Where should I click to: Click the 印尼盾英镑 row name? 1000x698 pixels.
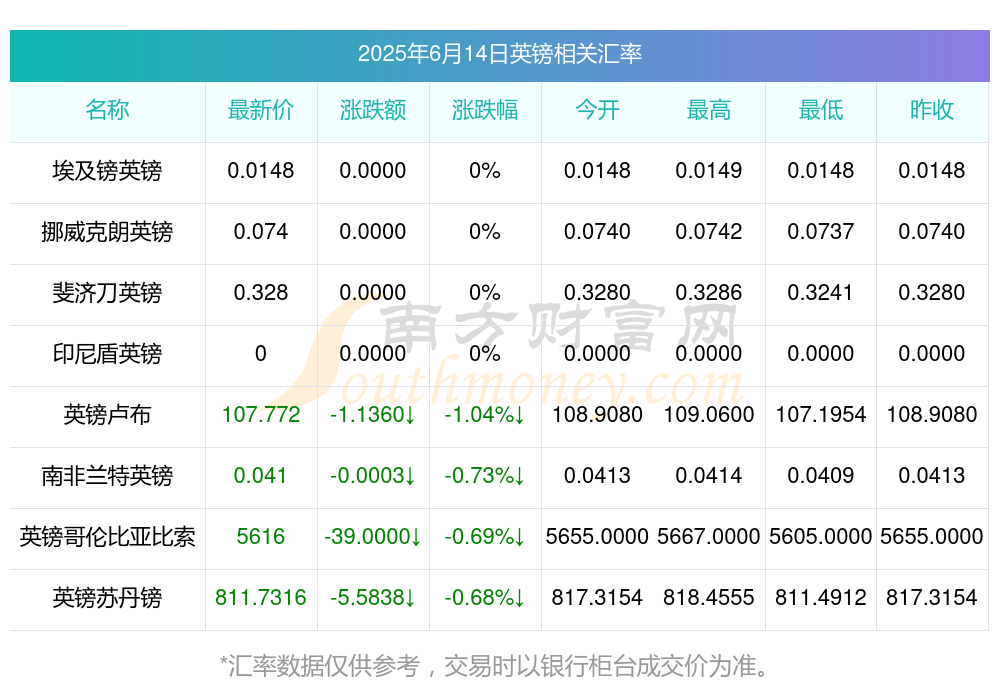point(107,353)
